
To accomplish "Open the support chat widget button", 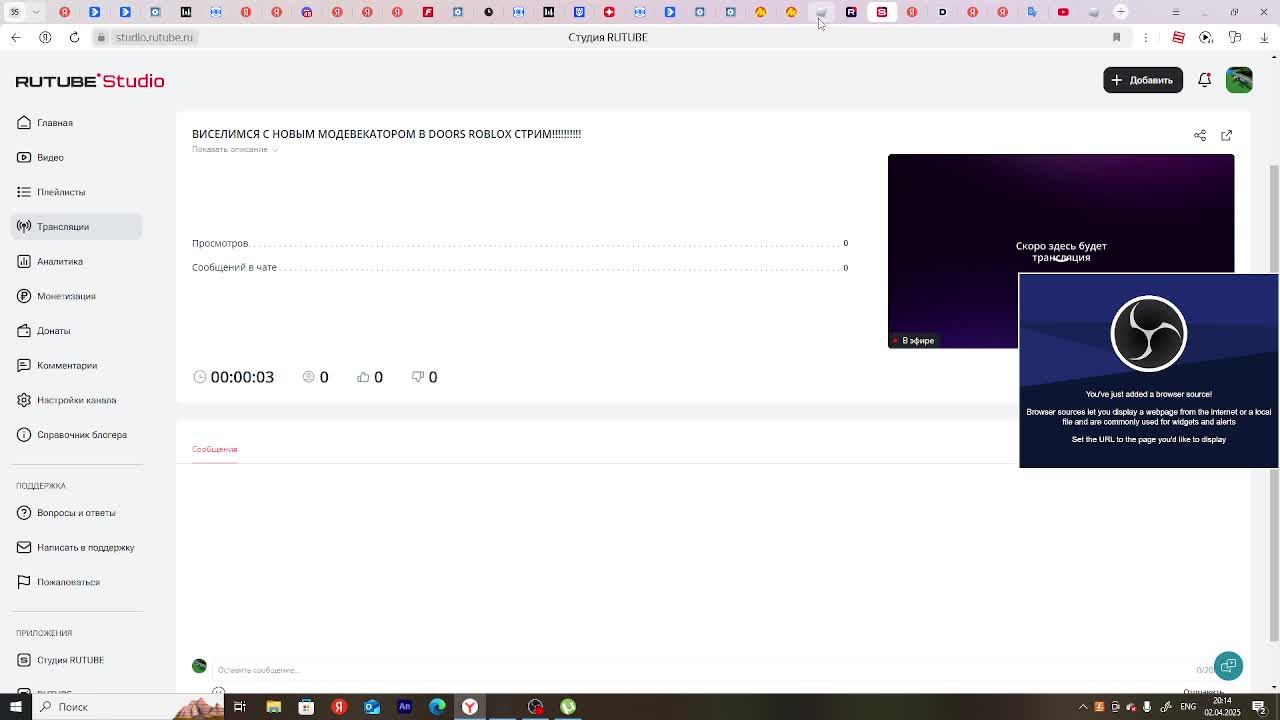I will [x=1228, y=666].
